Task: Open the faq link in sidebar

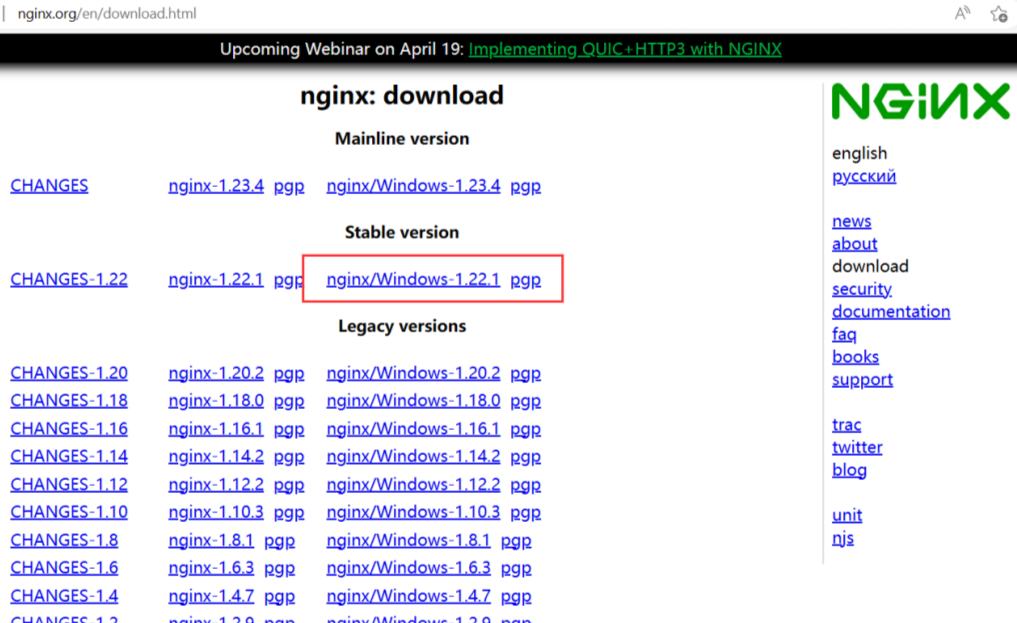Action: (844, 335)
